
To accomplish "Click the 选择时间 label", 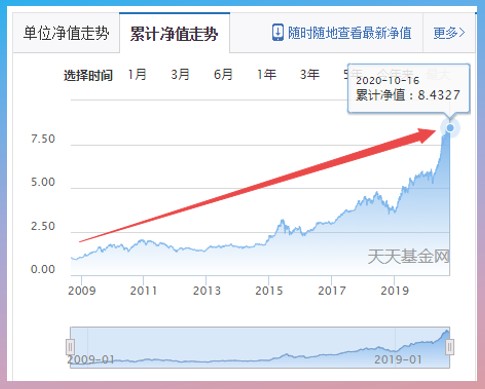I will pyautogui.click(x=88, y=76).
